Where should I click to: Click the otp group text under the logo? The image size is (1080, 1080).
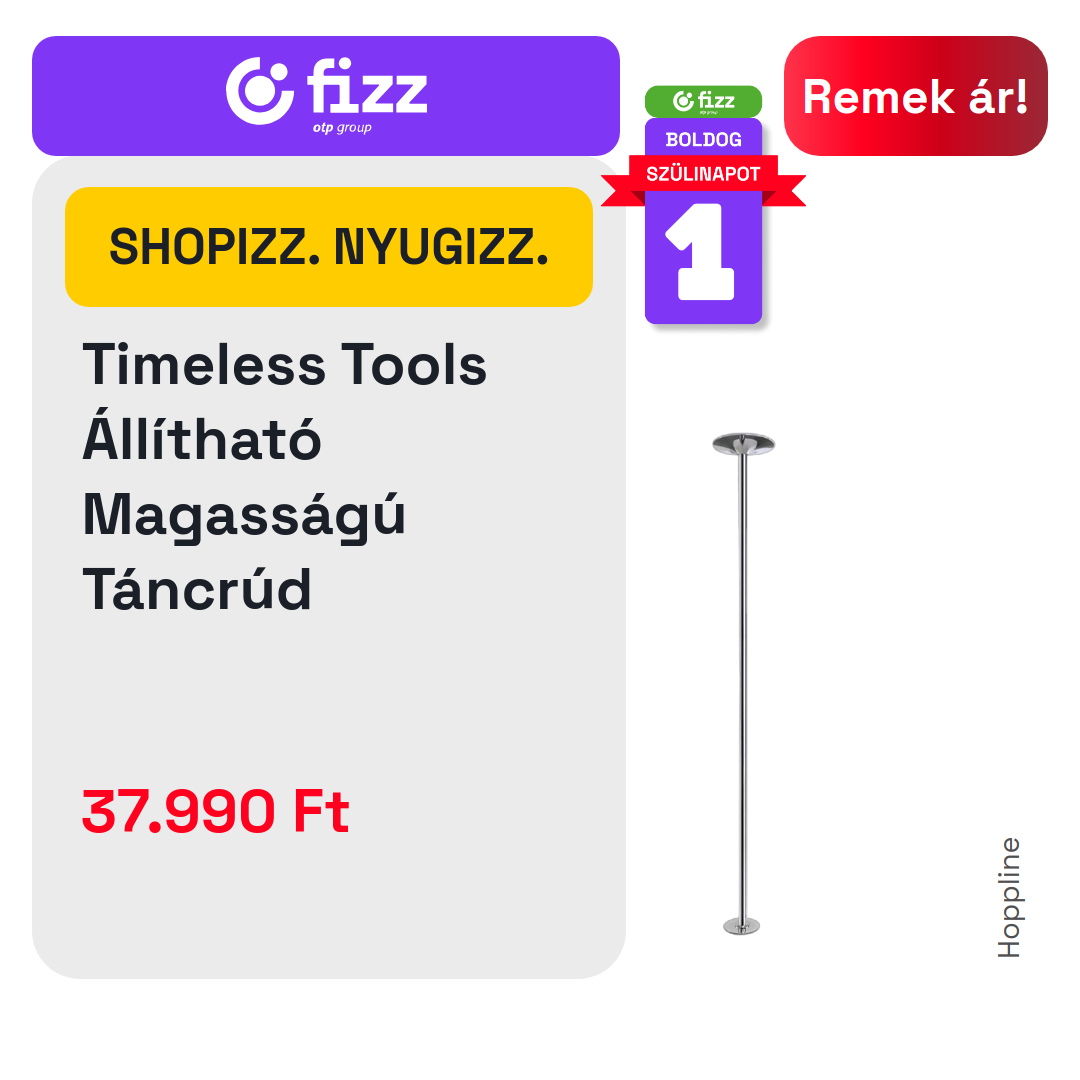click(x=342, y=128)
